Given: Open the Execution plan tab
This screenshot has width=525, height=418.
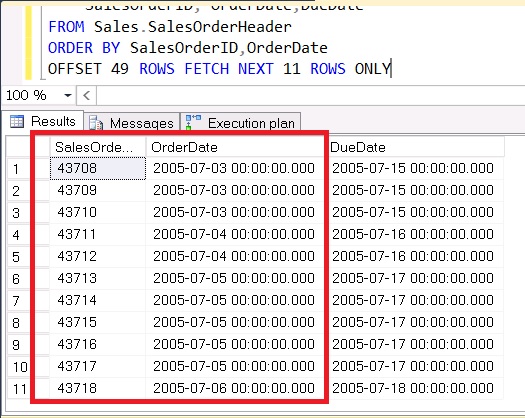Looking at the screenshot, I should (240, 123).
